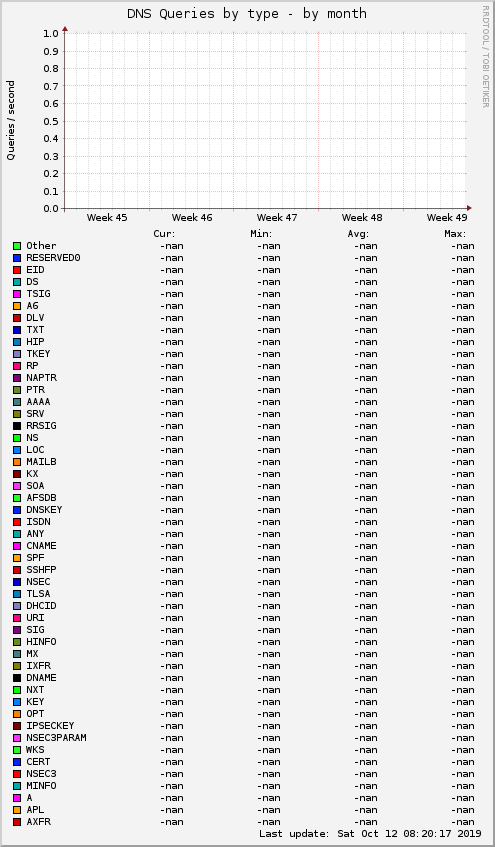Click the 1.0 y-axis value
This screenshot has height=847, width=495.
[51, 33]
